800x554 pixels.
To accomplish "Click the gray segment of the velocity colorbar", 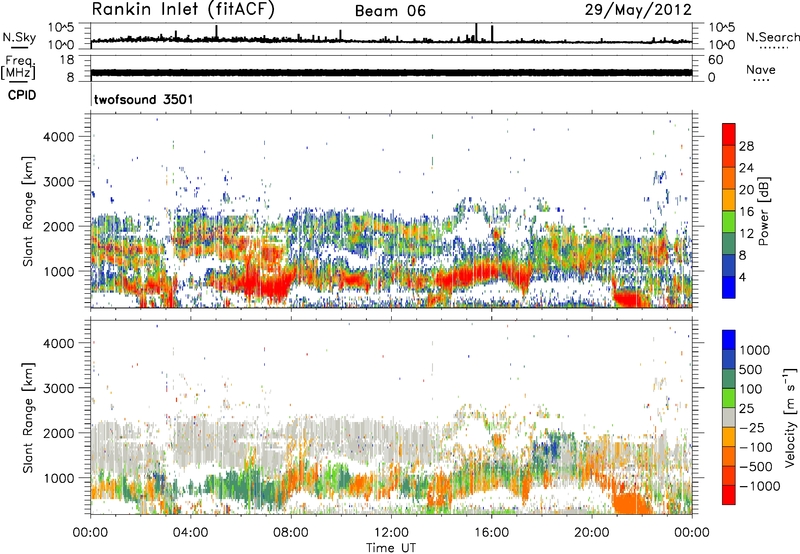I will pos(729,417).
